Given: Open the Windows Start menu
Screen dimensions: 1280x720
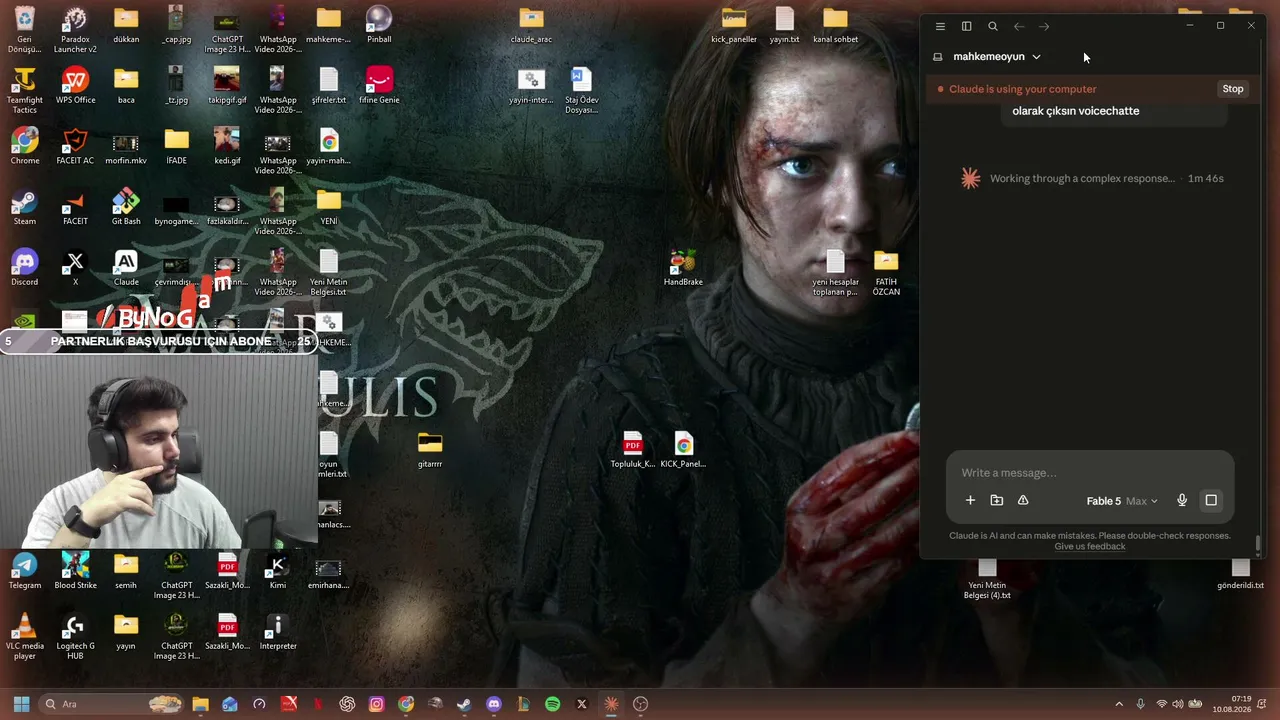Looking at the screenshot, I should tap(21, 704).
